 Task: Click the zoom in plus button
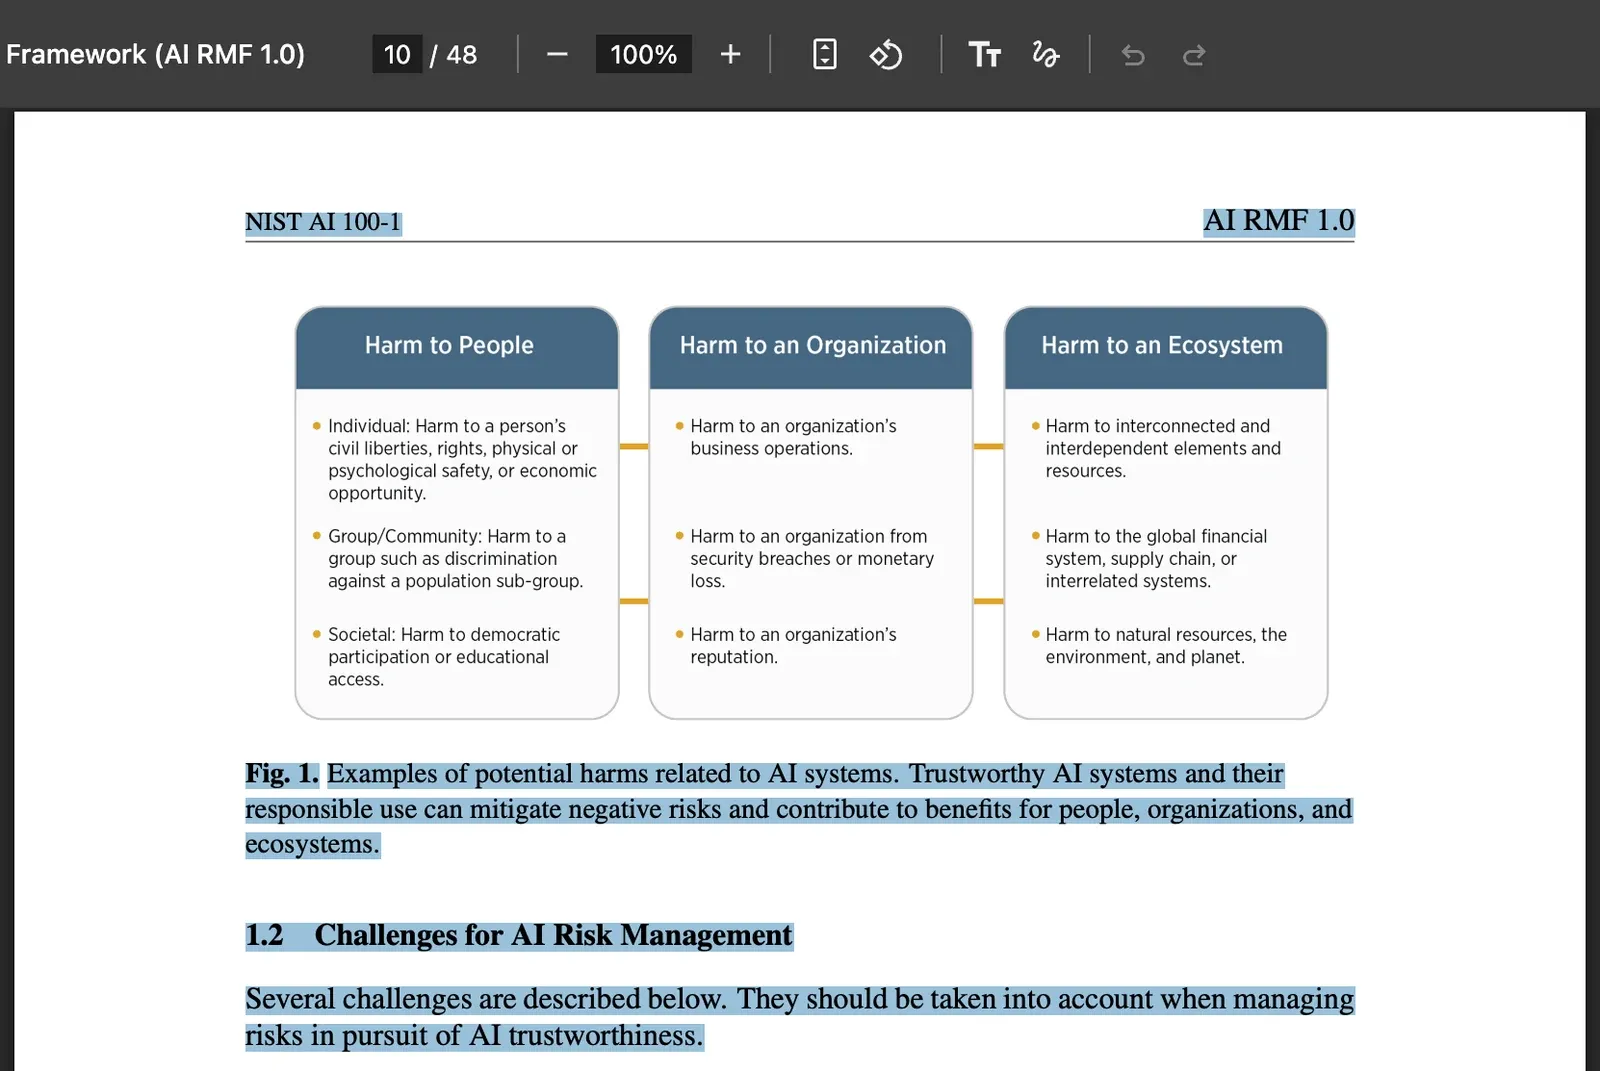[x=730, y=54]
